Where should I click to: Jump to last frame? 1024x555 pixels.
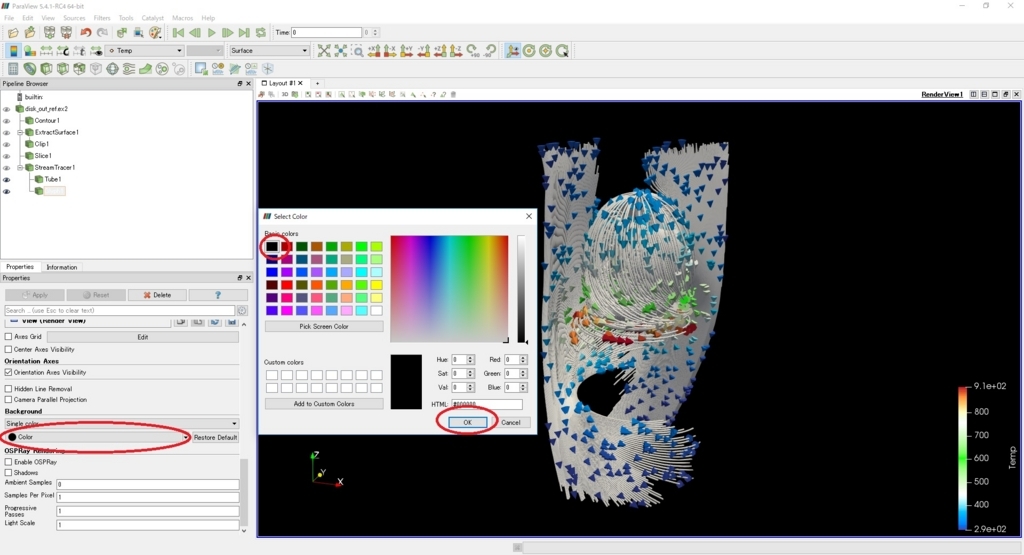pyautogui.click(x=244, y=33)
